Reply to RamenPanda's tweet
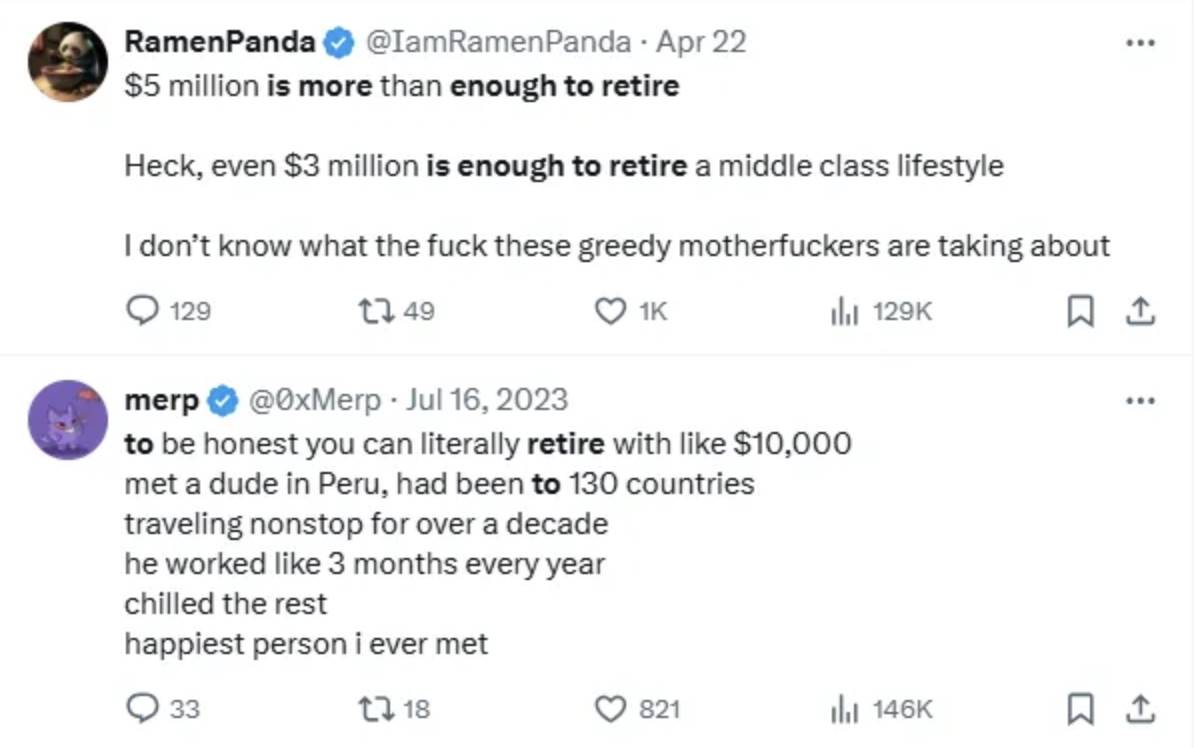 tap(147, 312)
